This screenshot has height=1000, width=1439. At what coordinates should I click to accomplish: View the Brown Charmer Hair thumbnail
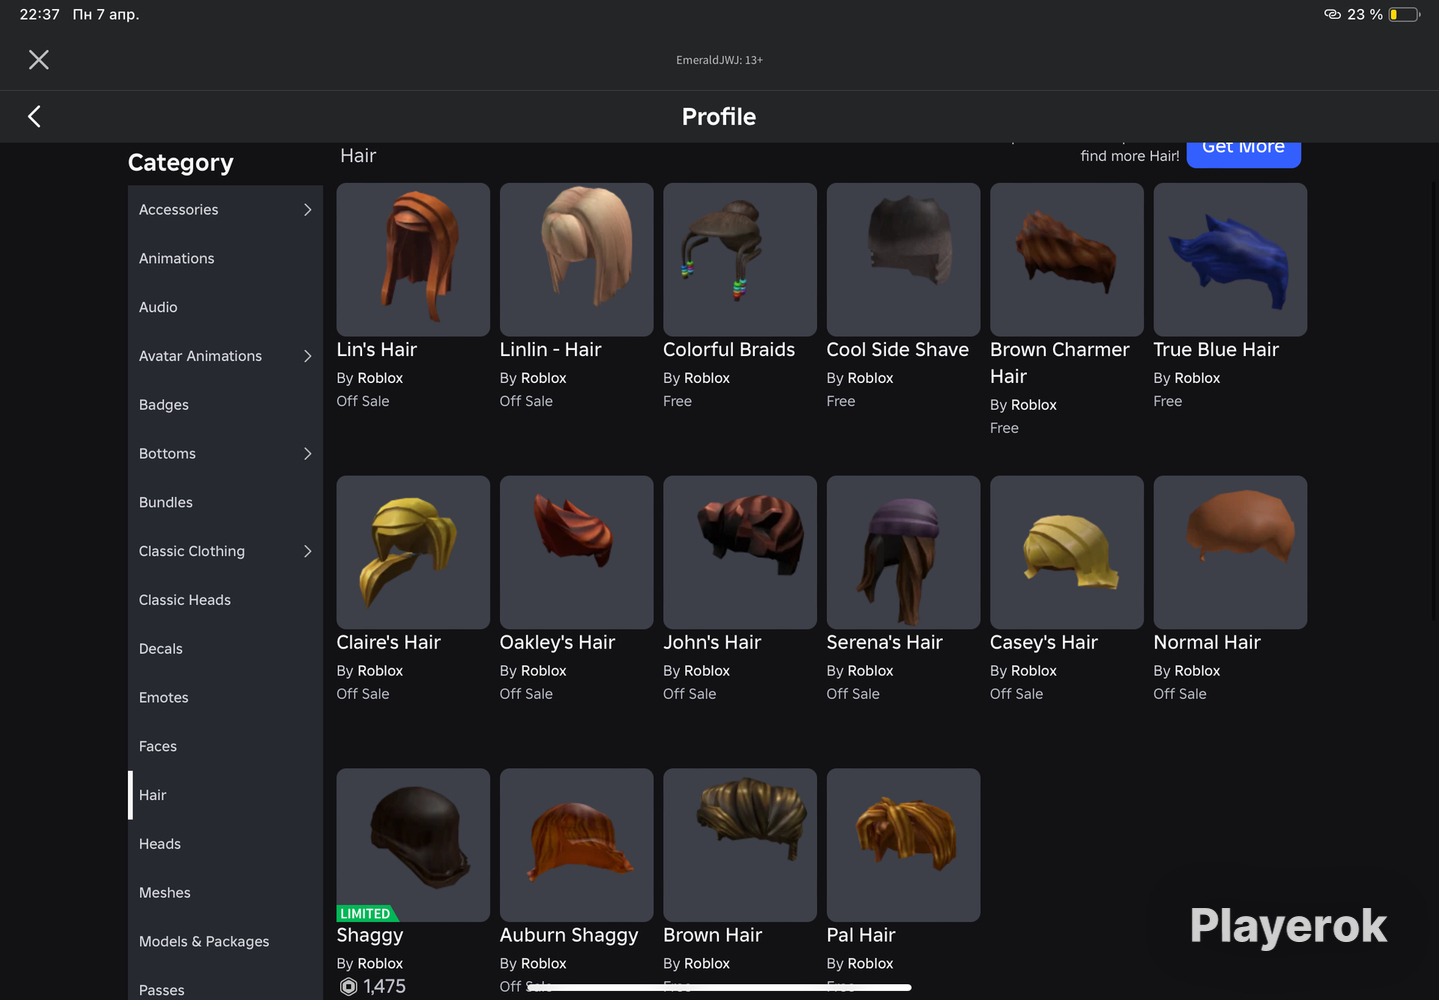1067,260
